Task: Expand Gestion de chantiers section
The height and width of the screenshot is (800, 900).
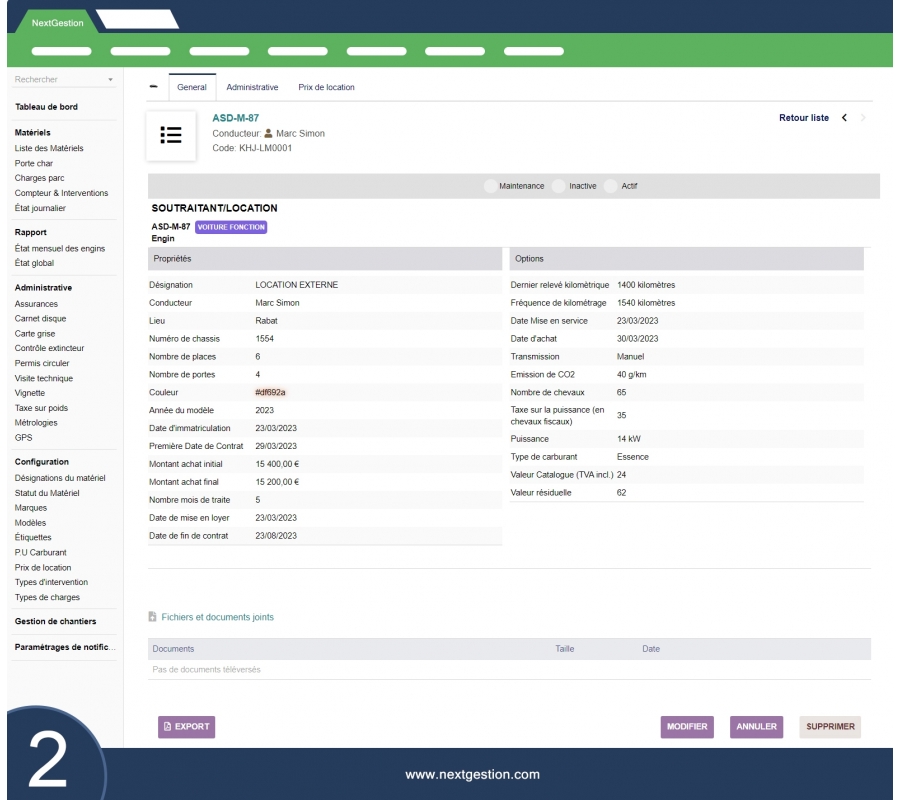Action: pos(55,622)
